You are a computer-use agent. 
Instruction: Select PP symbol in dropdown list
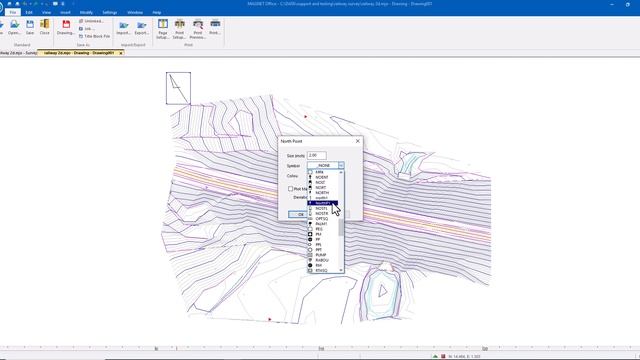(x=323, y=240)
